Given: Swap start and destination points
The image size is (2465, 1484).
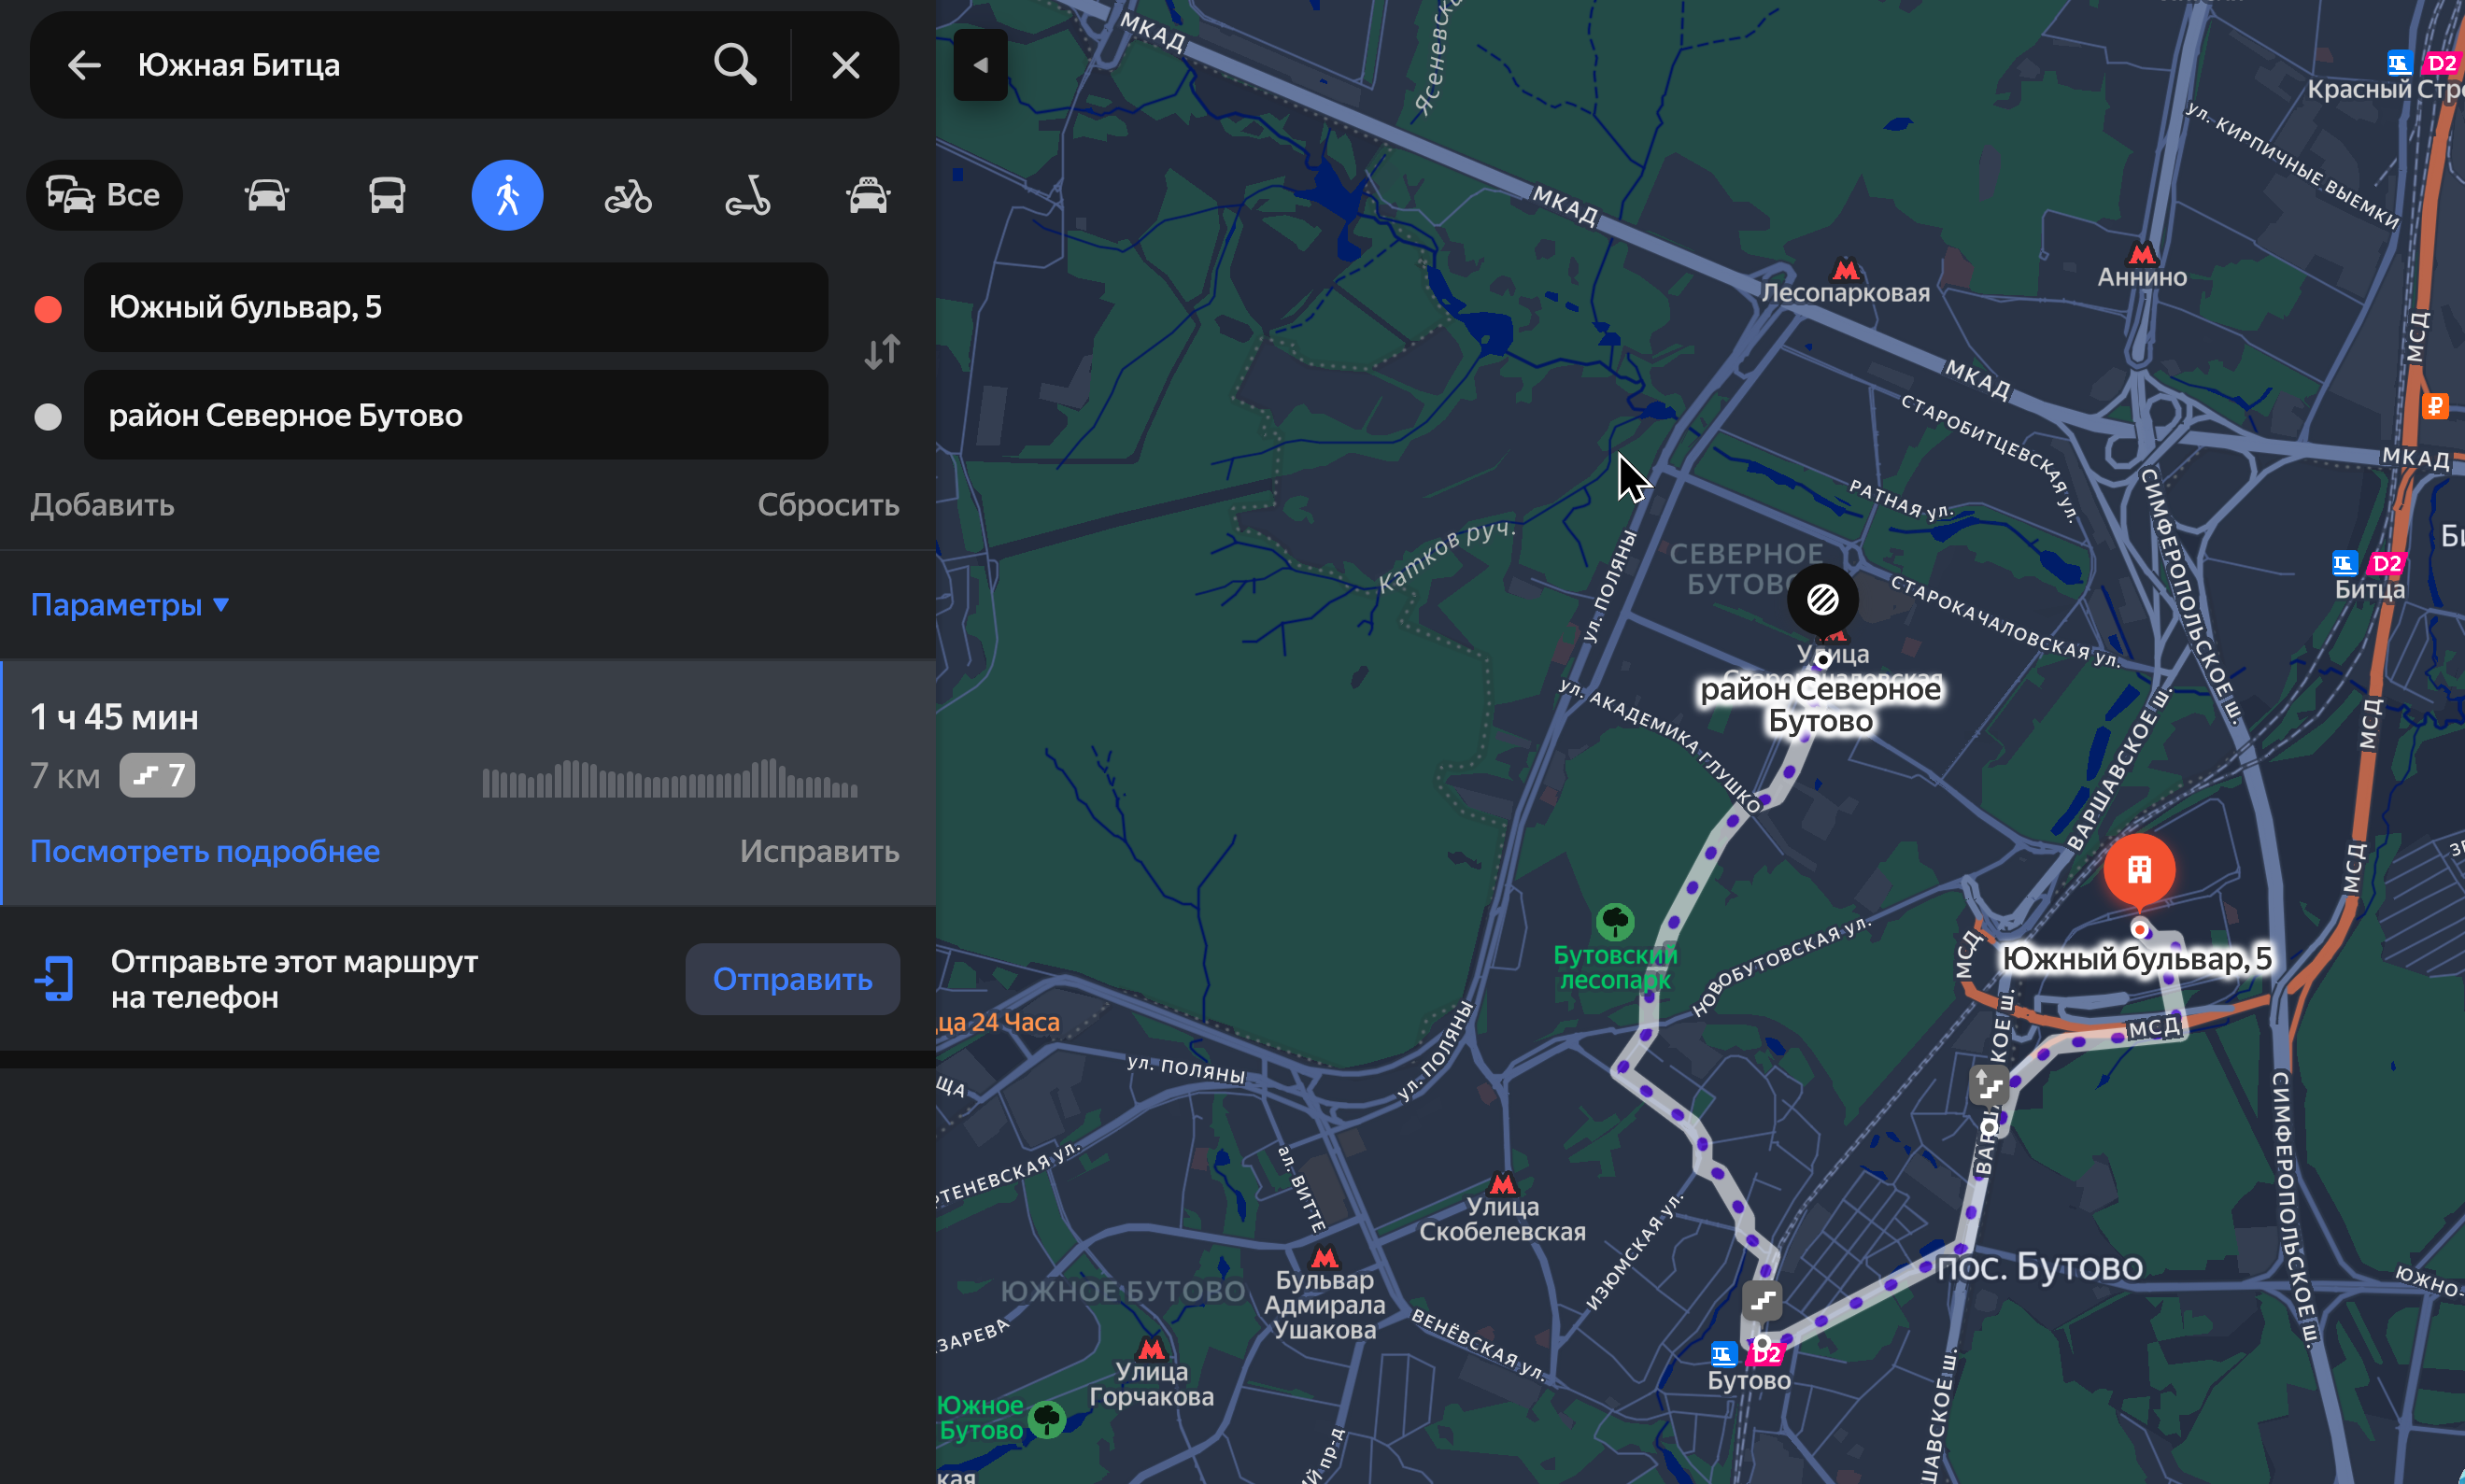Looking at the screenshot, I should 882,352.
